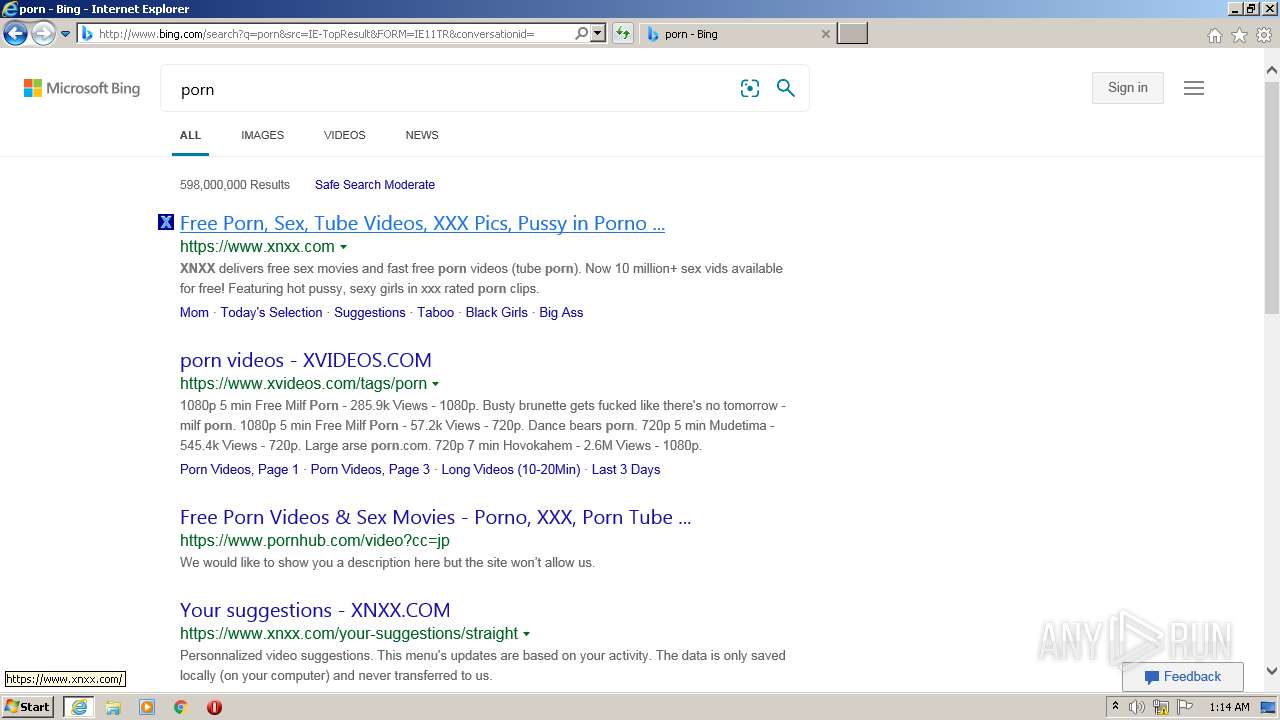
Task: Click the 'Long Videos (10-20Min)' sublink
Action: point(511,469)
